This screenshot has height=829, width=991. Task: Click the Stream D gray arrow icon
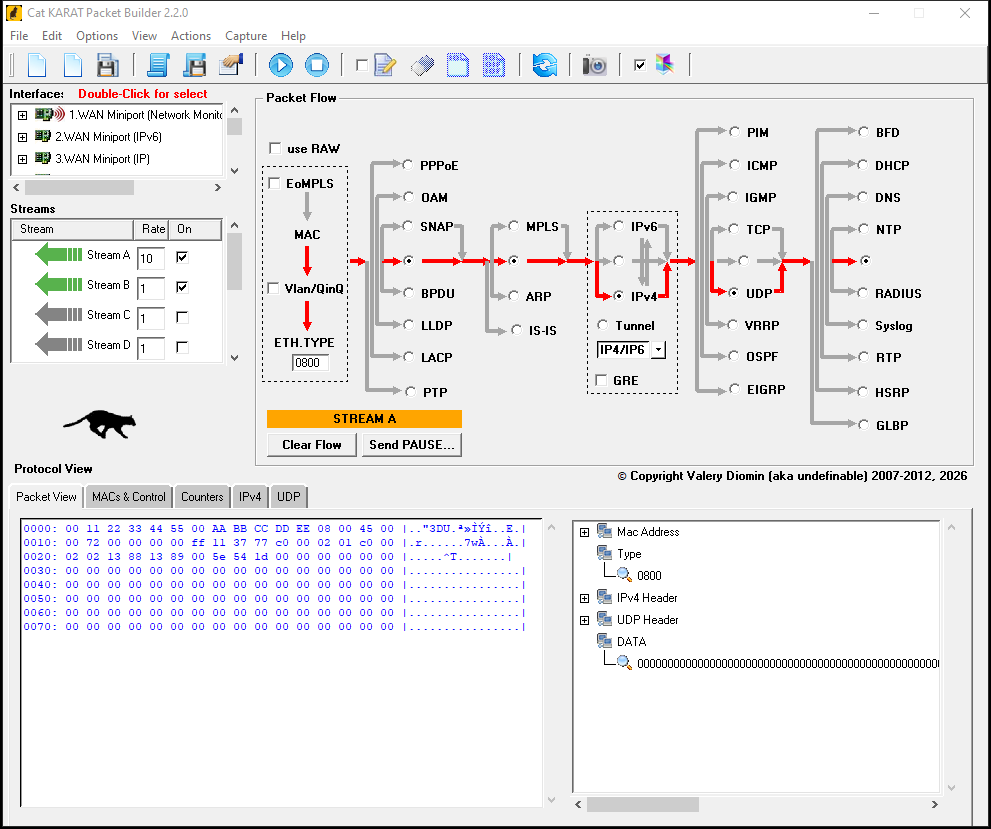pos(59,345)
